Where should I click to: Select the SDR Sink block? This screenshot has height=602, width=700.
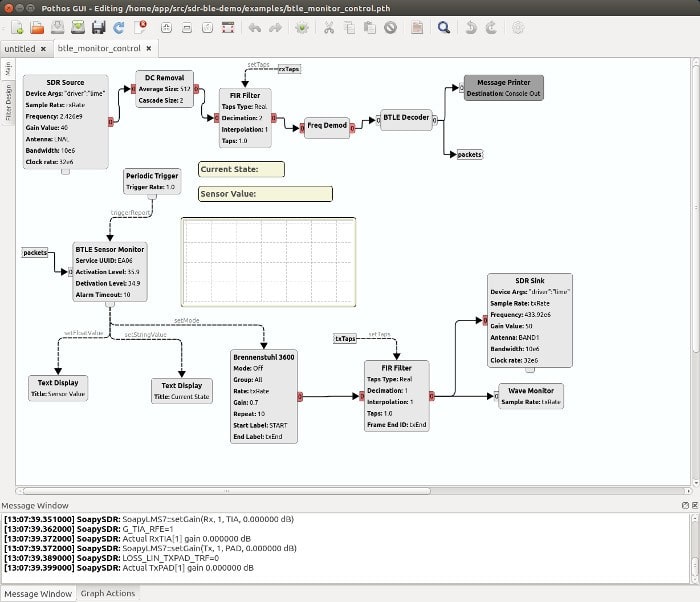[x=529, y=320]
